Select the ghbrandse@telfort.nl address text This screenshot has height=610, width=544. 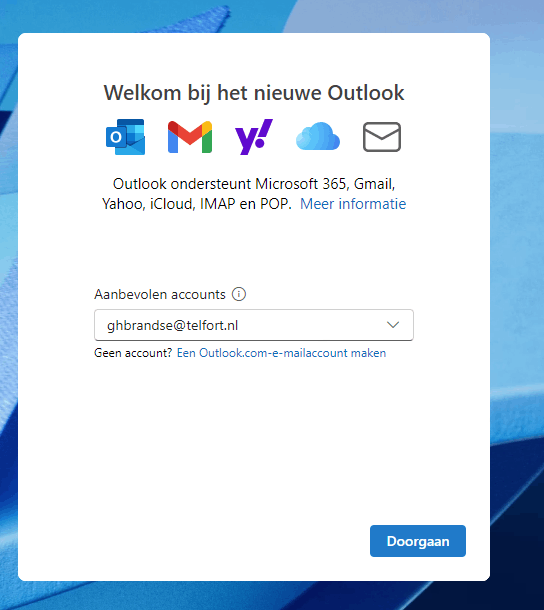(x=172, y=325)
